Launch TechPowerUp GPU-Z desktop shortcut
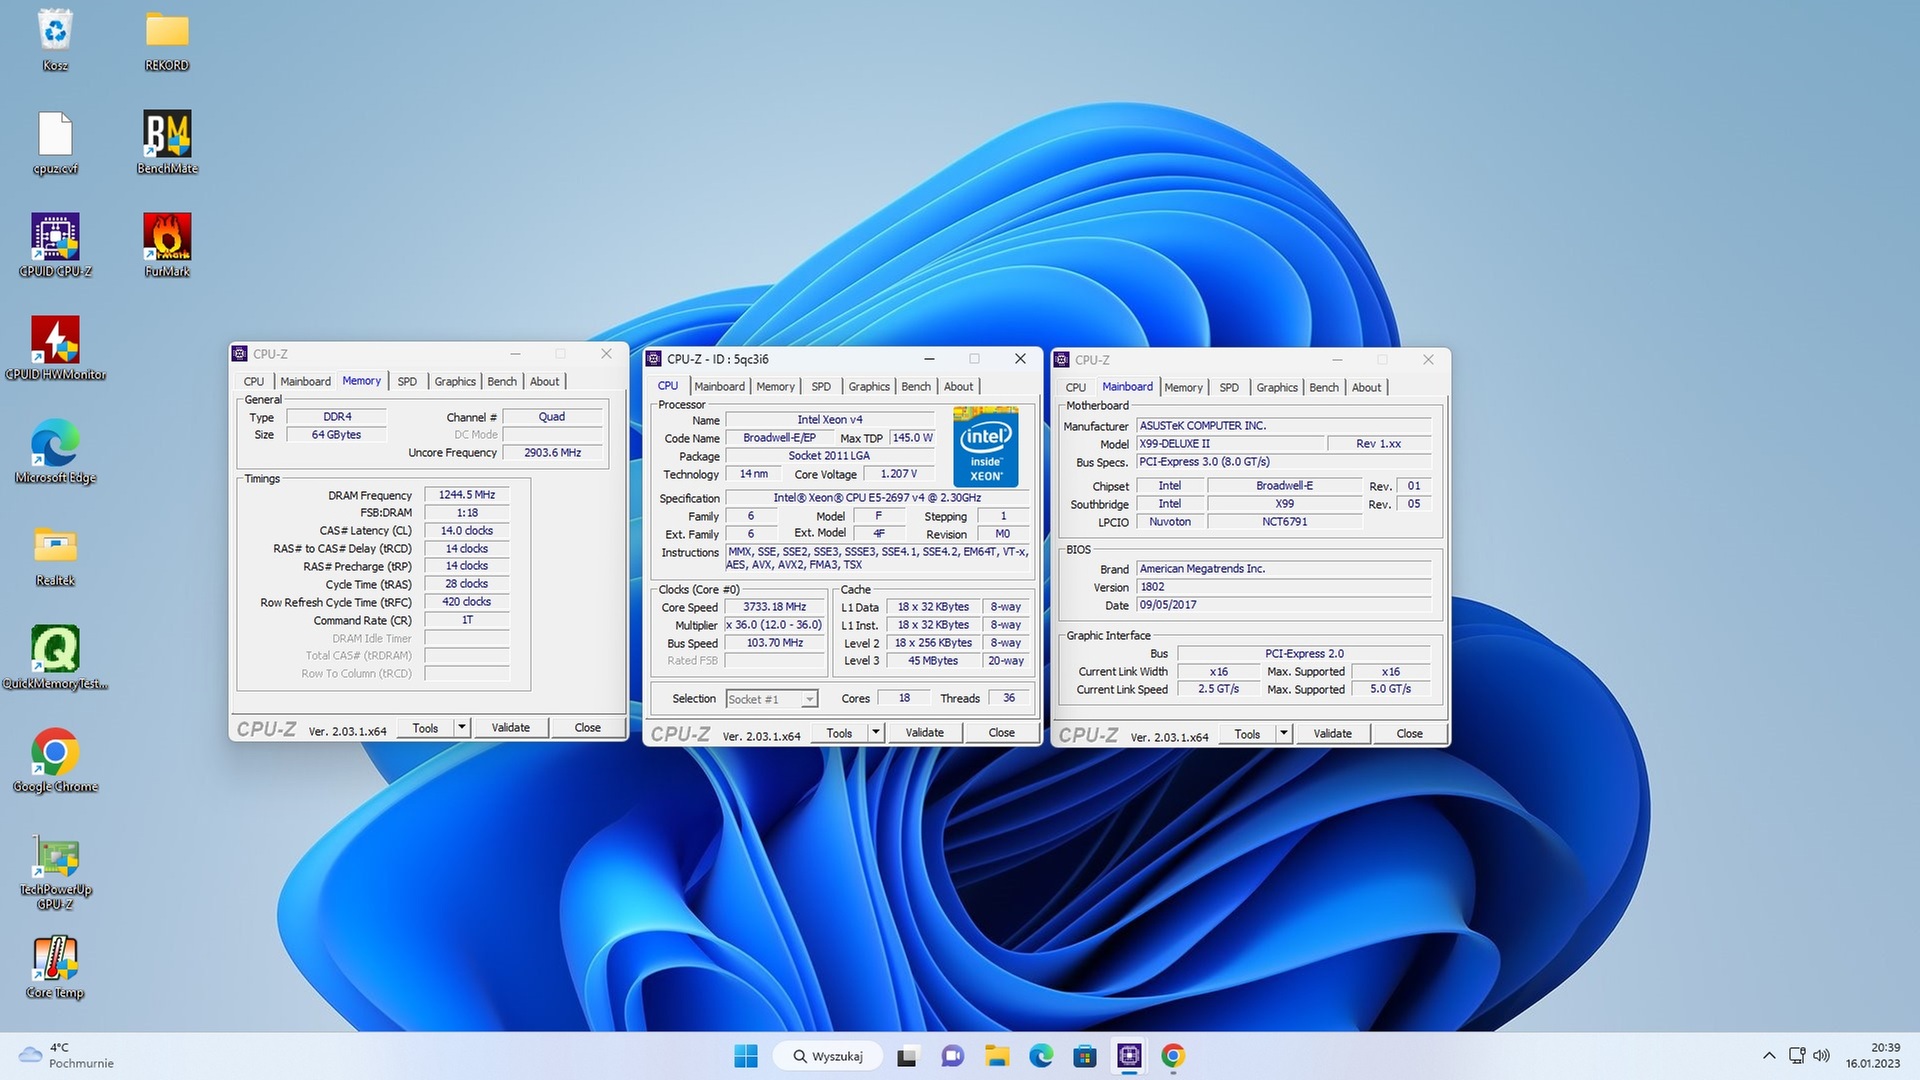 55,872
